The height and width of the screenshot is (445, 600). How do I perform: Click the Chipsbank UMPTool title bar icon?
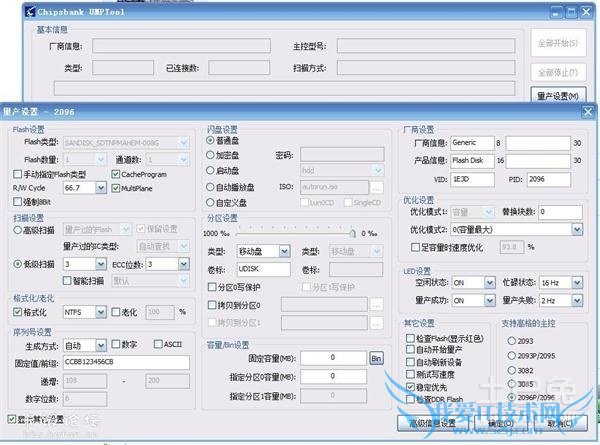click(30, 12)
